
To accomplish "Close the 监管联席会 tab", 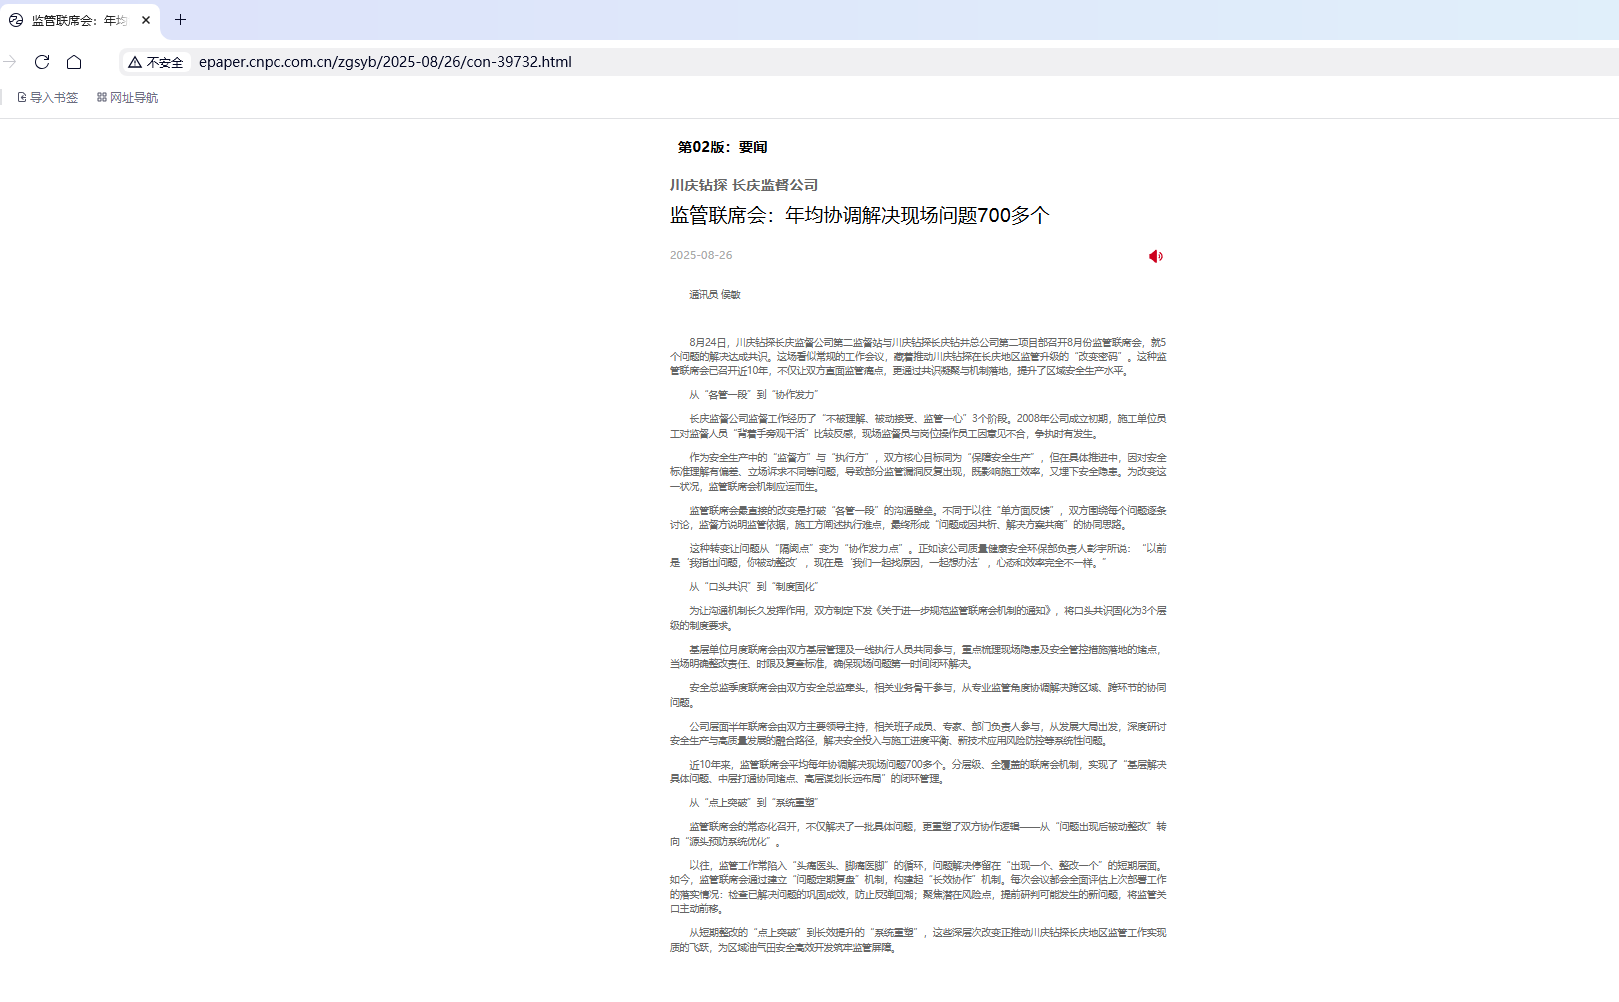I will (x=146, y=20).
